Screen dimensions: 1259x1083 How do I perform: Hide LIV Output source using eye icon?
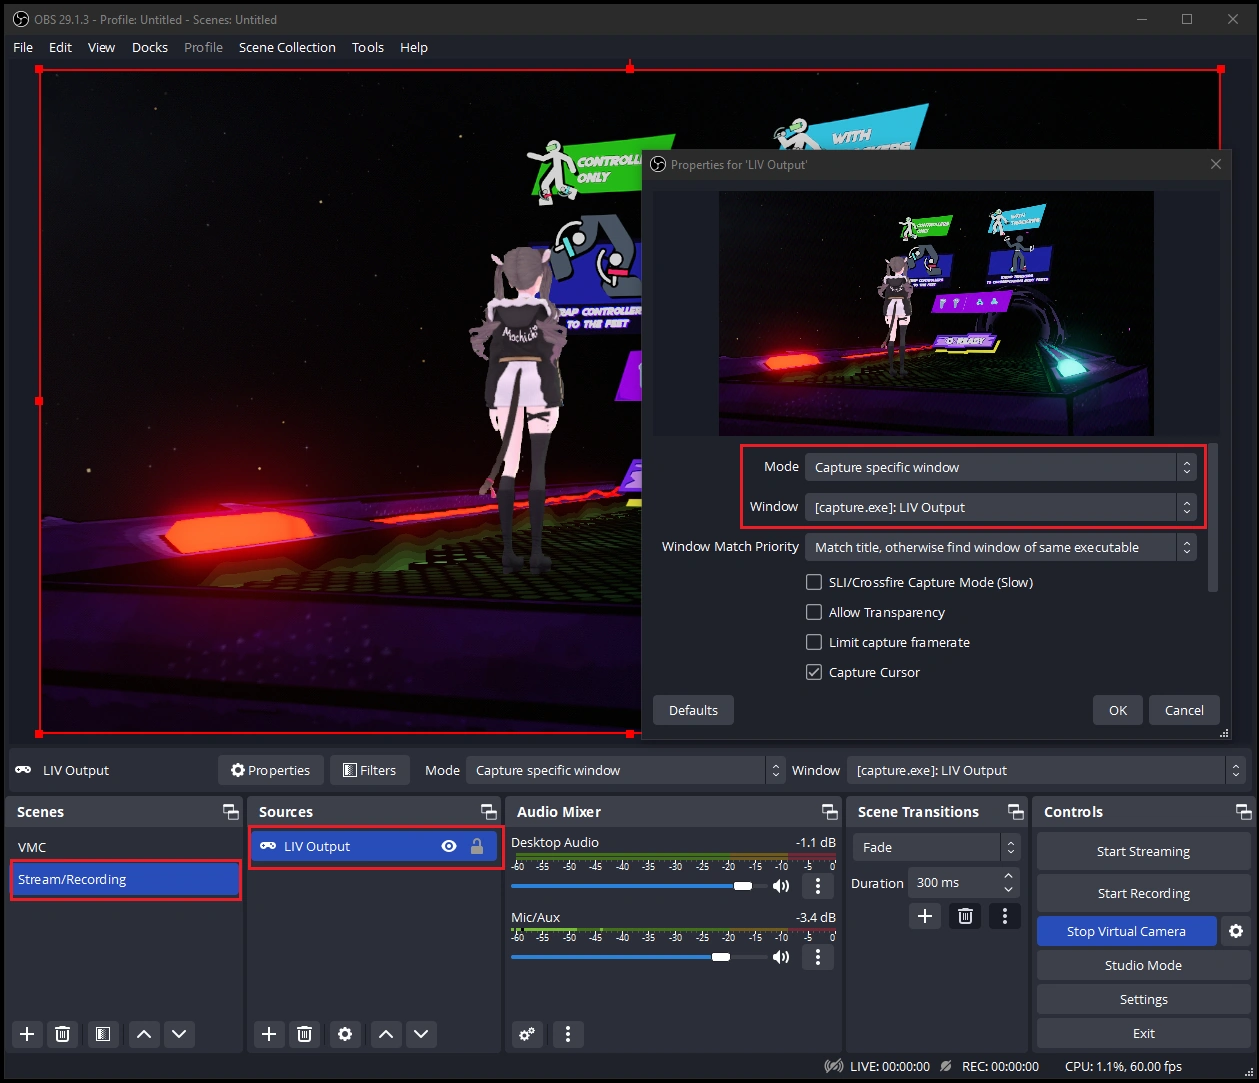(449, 846)
